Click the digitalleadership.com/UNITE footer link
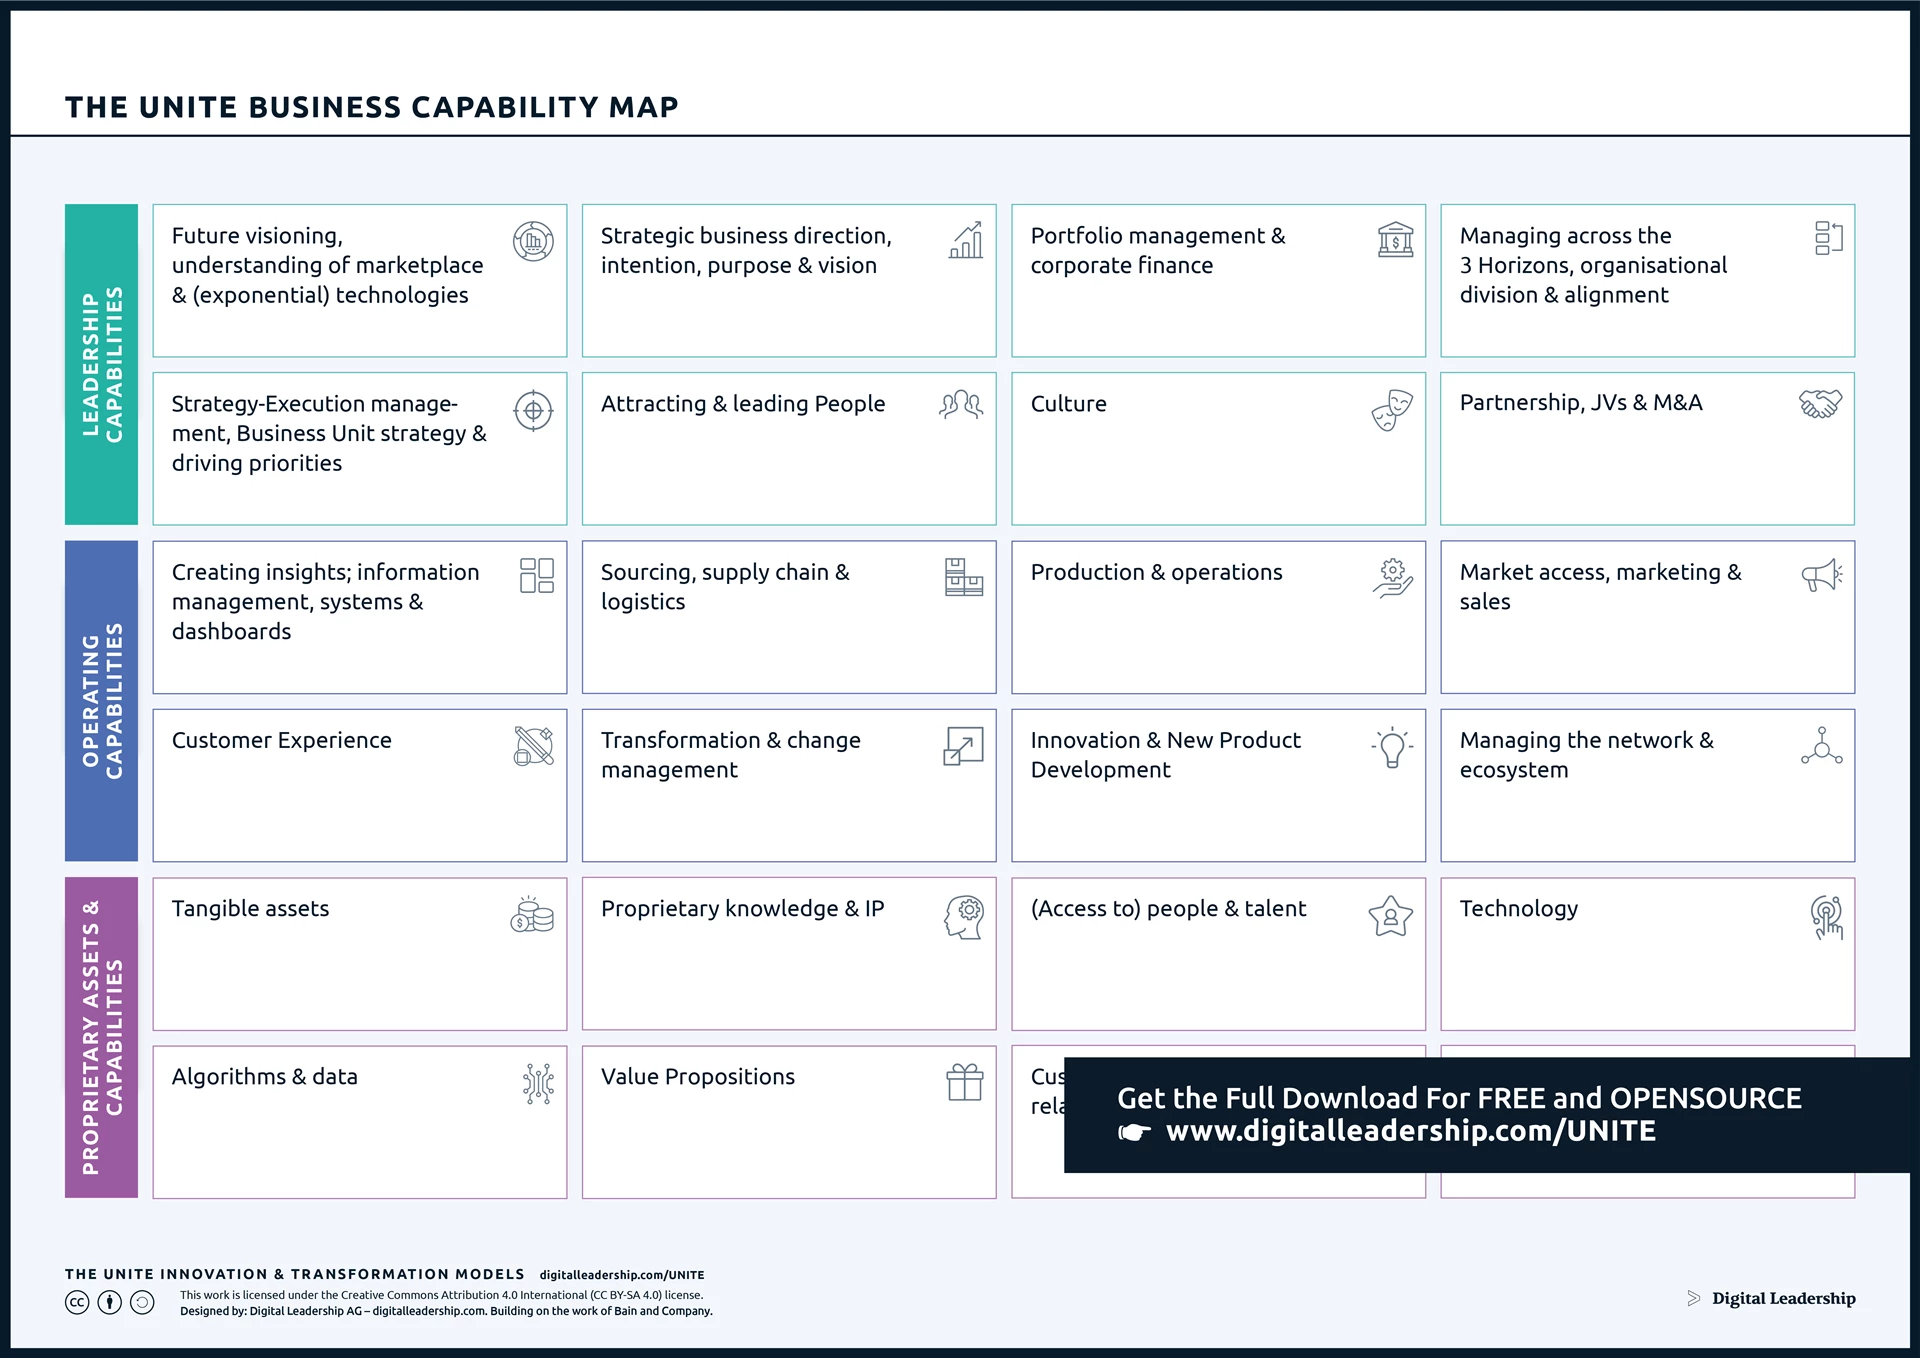The width and height of the screenshot is (1920, 1358). tap(622, 1275)
